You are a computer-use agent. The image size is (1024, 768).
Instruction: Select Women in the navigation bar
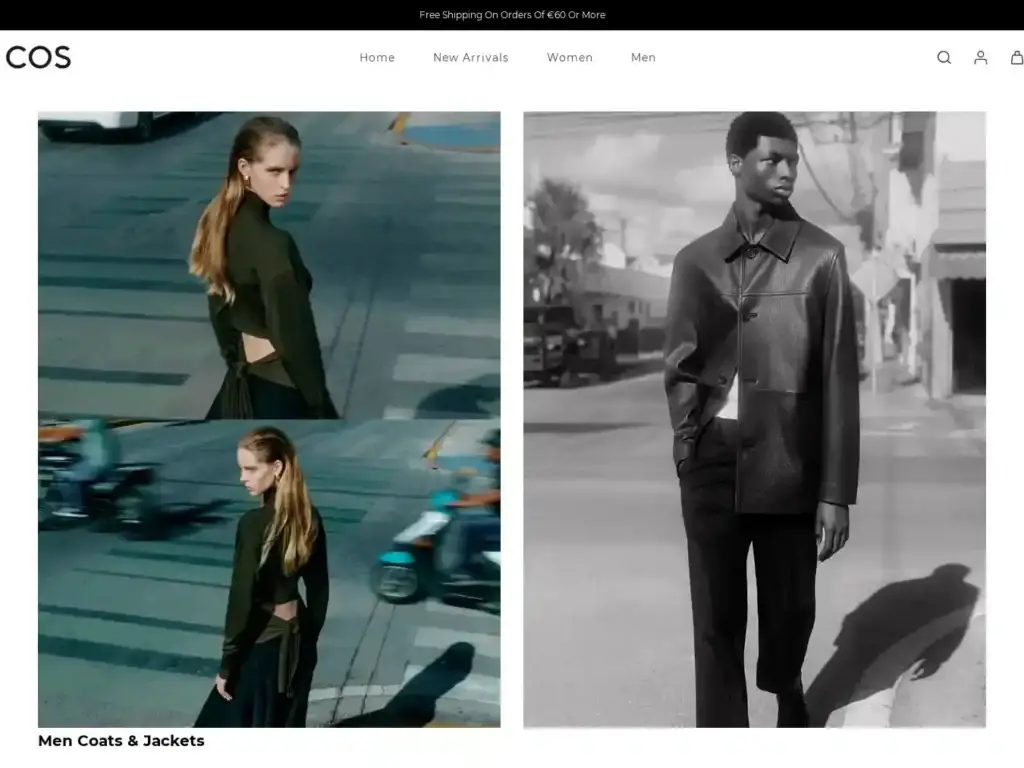[569, 58]
